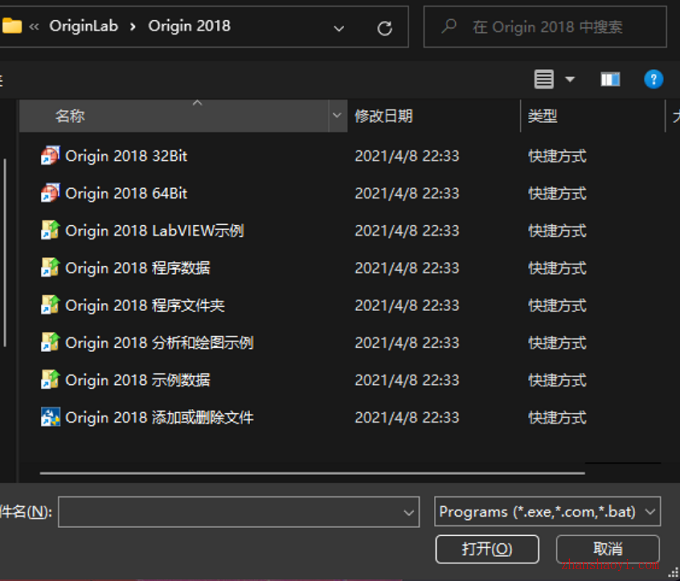Click the 快捷方式 type of Origin 2018 64Bit
This screenshot has width=680, height=581.
pos(557,193)
